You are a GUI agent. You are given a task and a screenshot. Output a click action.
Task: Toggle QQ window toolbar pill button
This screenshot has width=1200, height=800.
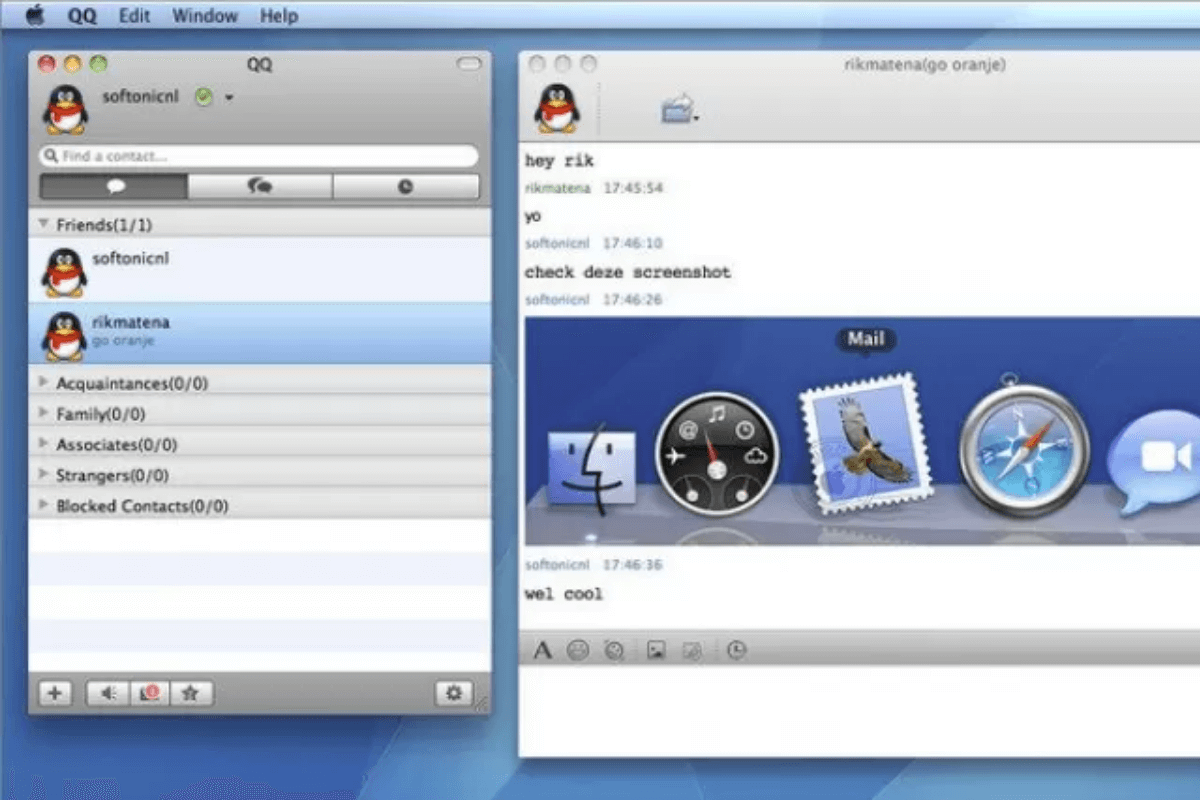coord(468,65)
